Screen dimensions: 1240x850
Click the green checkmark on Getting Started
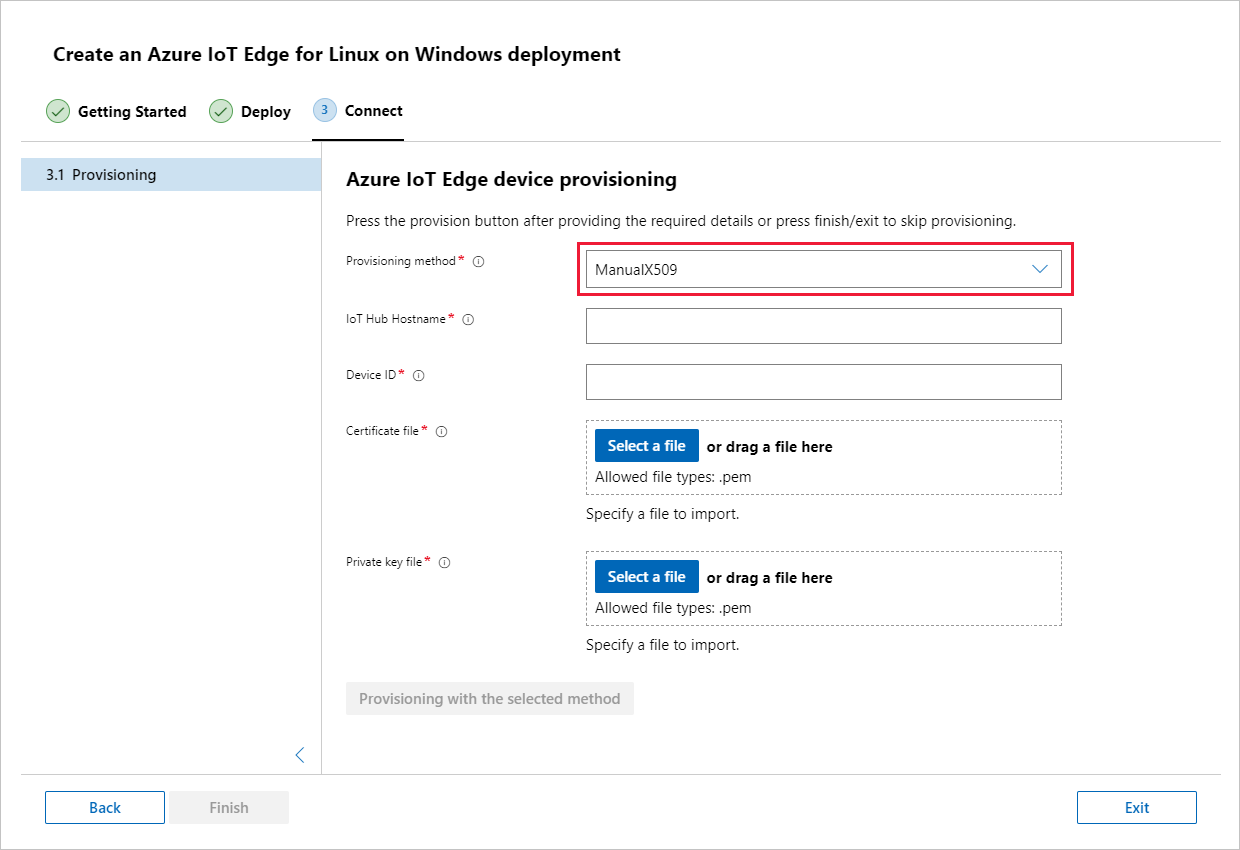pos(58,111)
